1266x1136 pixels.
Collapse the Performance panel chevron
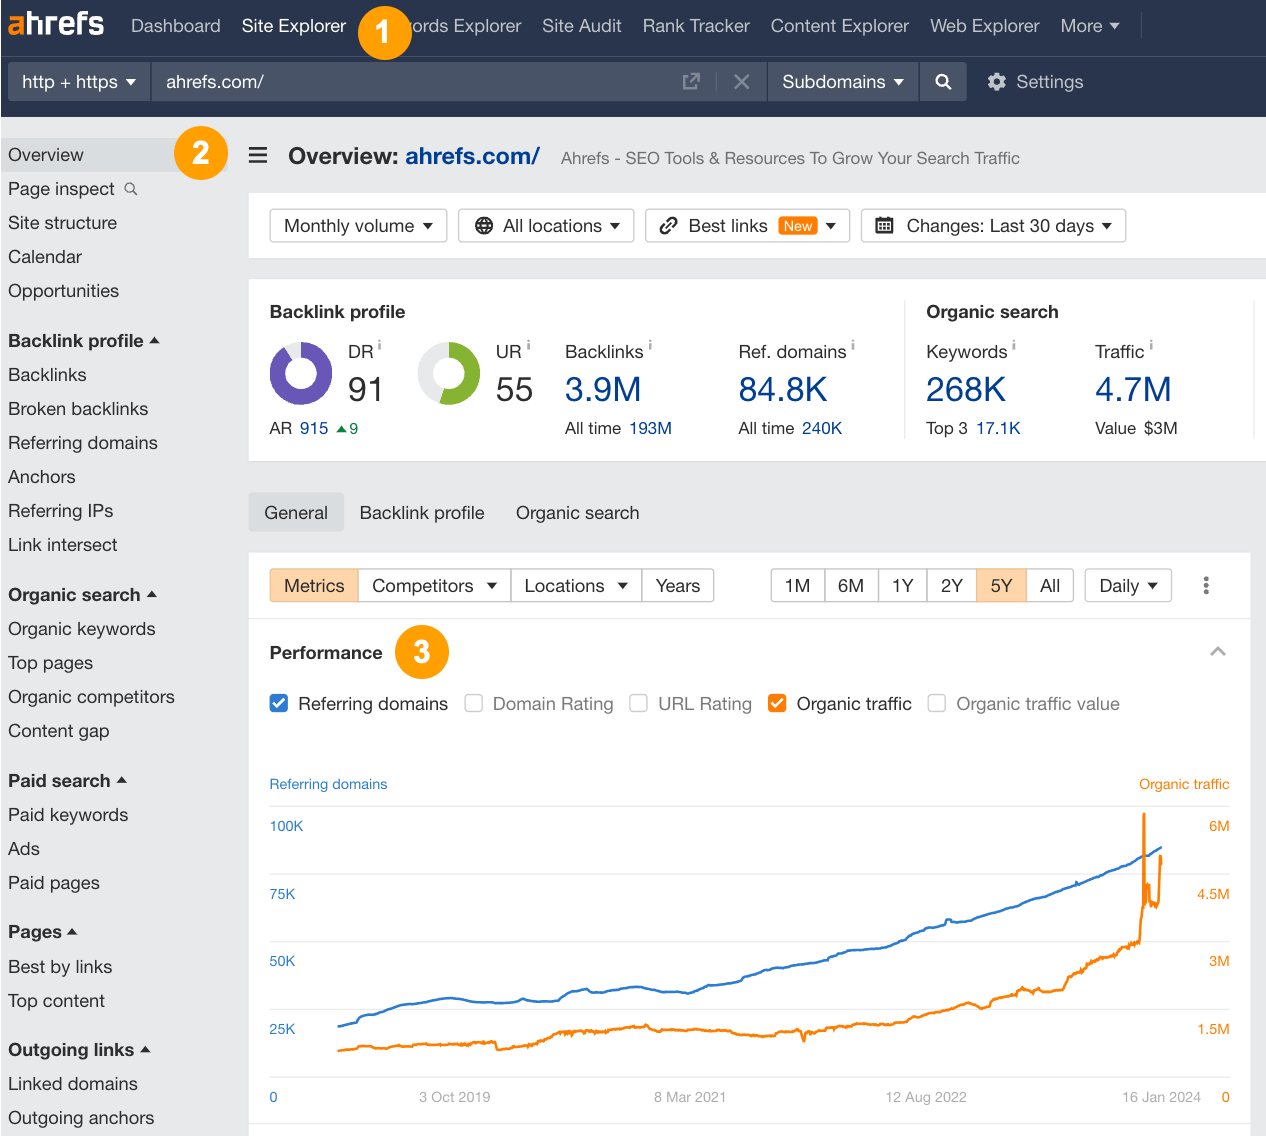[1218, 650]
